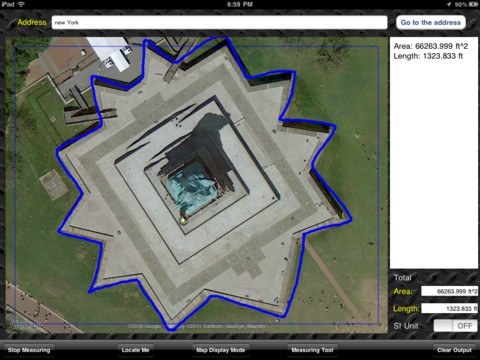Open the Measuring Tool options
Screen dimensions: 480x360
point(312,350)
